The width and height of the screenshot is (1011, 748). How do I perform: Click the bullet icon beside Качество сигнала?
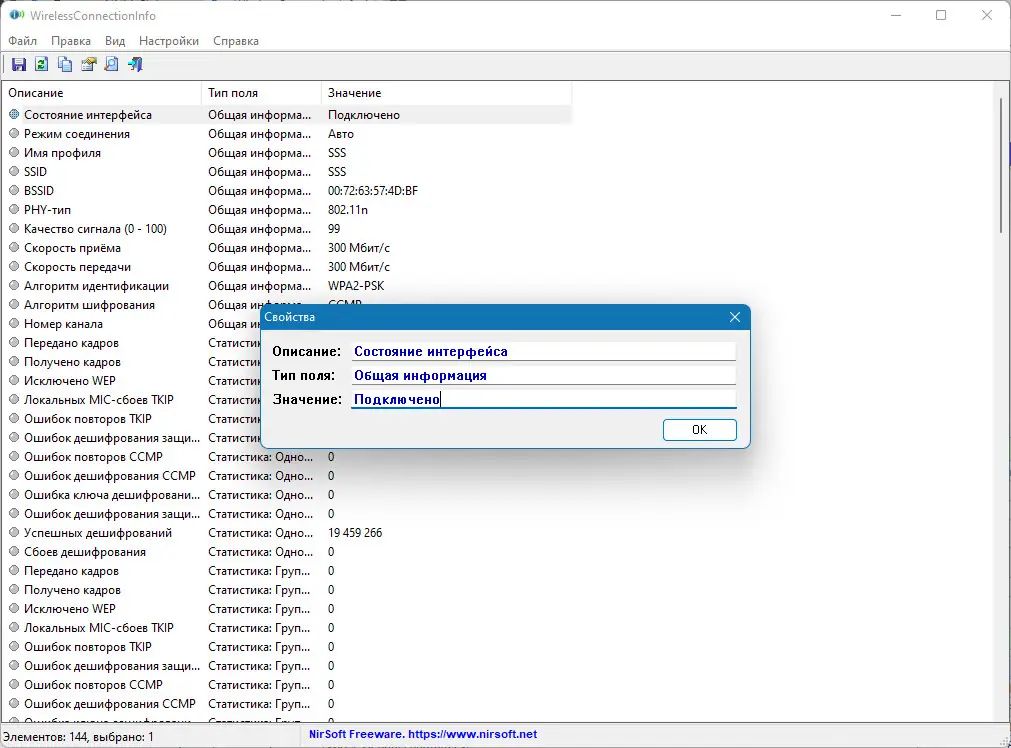[14, 228]
